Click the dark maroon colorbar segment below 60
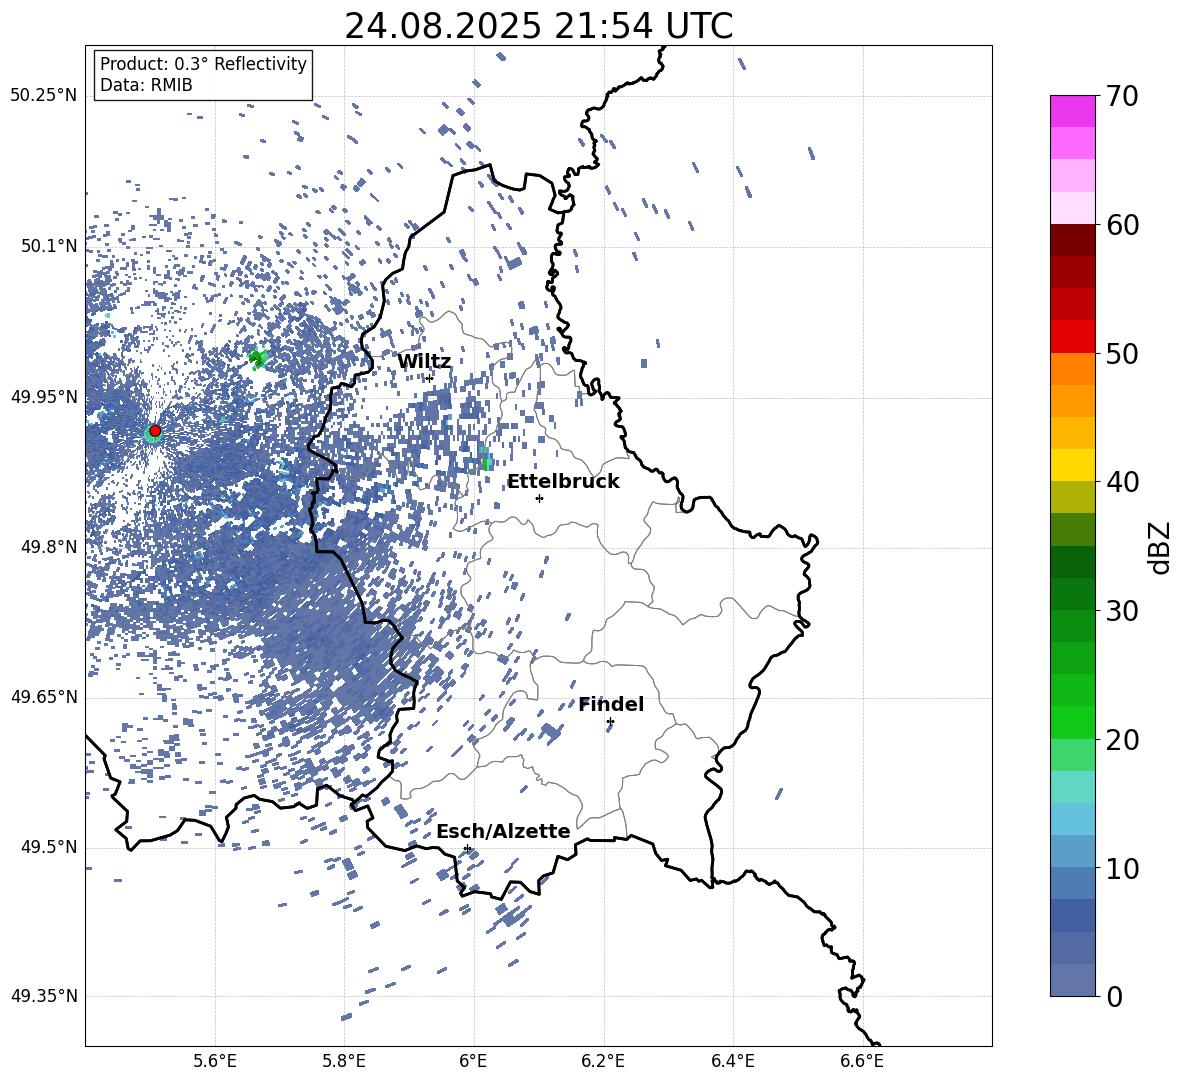 click(x=1072, y=240)
